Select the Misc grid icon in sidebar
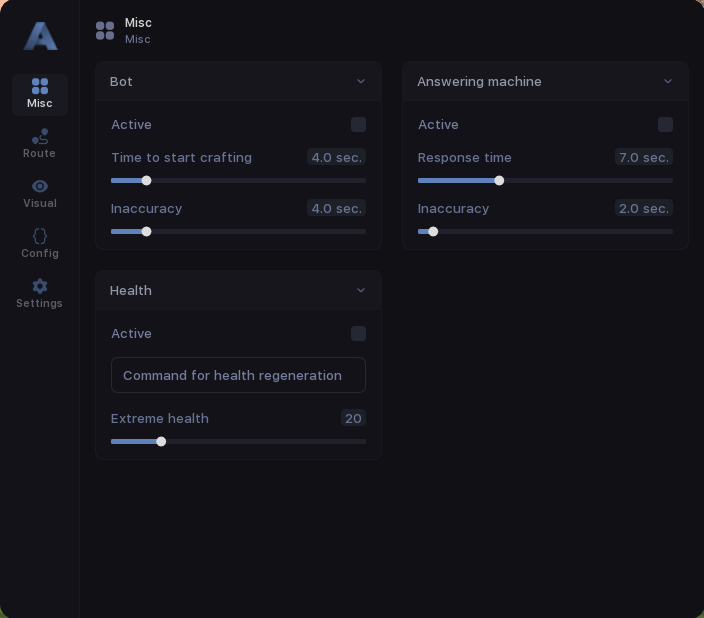This screenshot has width=704, height=618. click(x=40, y=87)
